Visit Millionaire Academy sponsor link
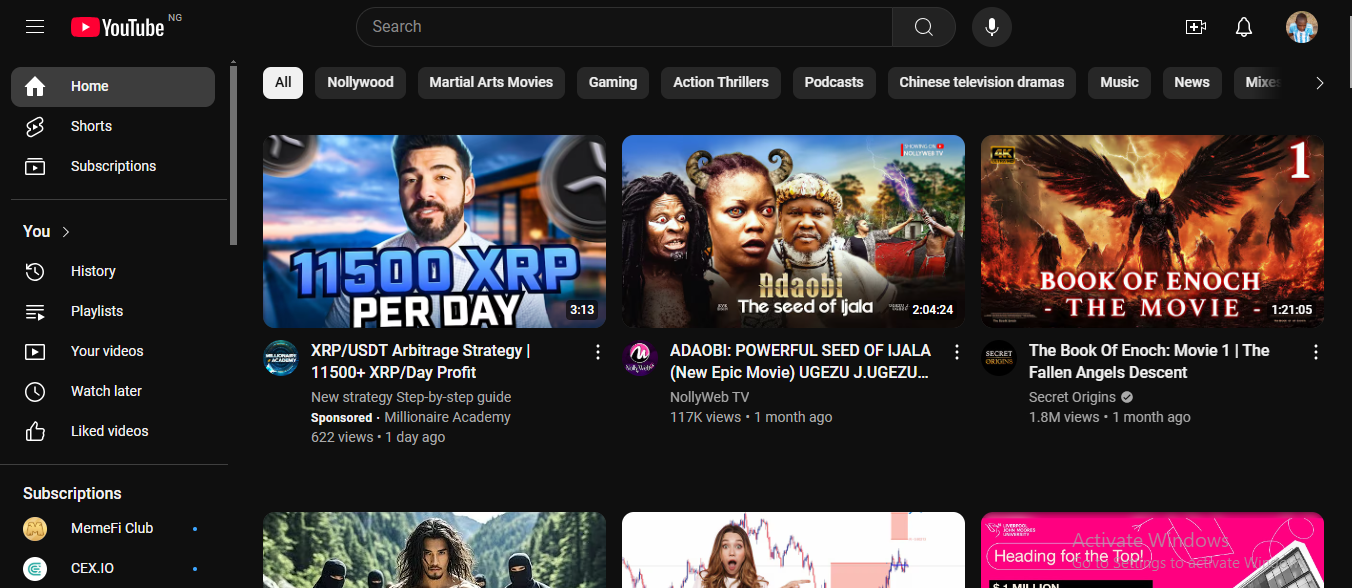The width and height of the screenshot is (1352, 588). [448, 417]
